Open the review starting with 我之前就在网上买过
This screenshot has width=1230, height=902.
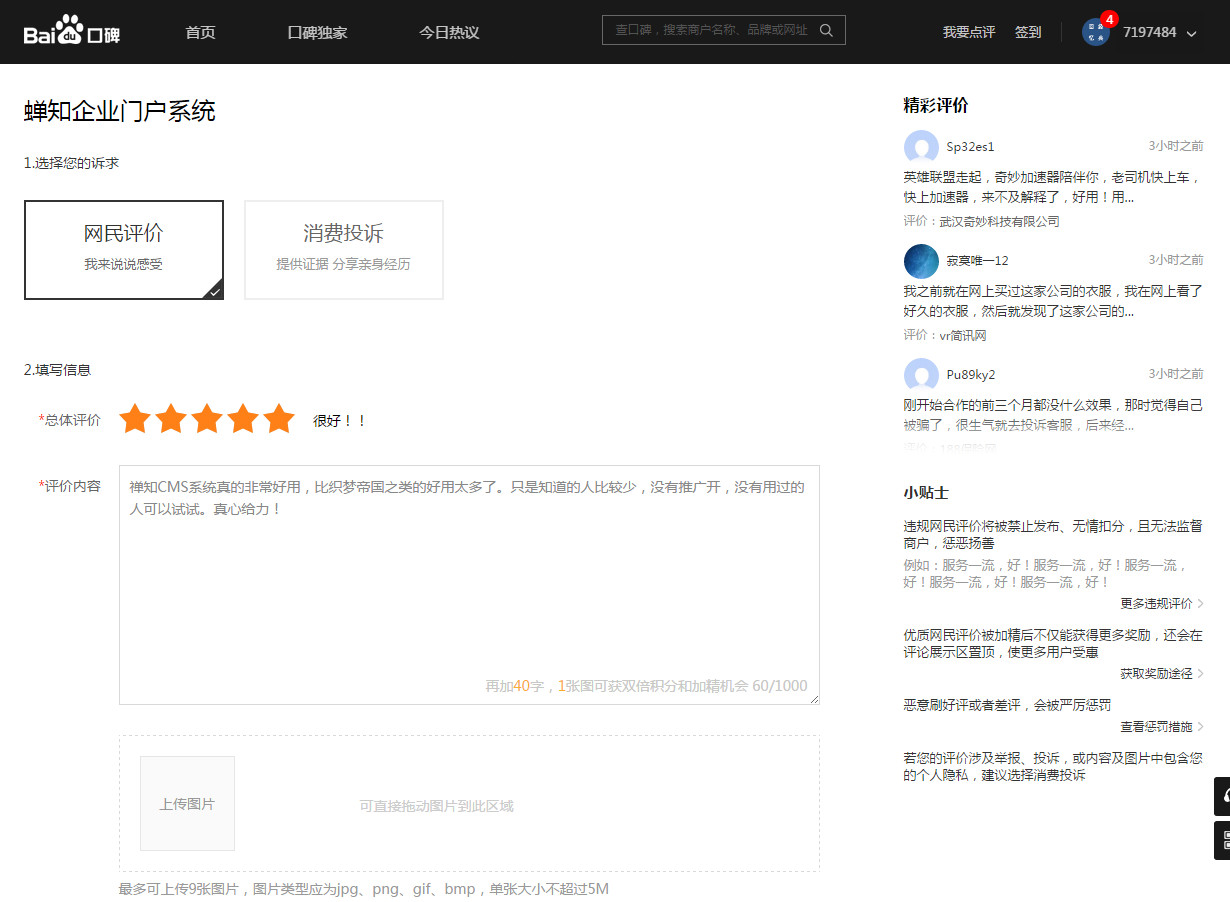point(1052,301)
